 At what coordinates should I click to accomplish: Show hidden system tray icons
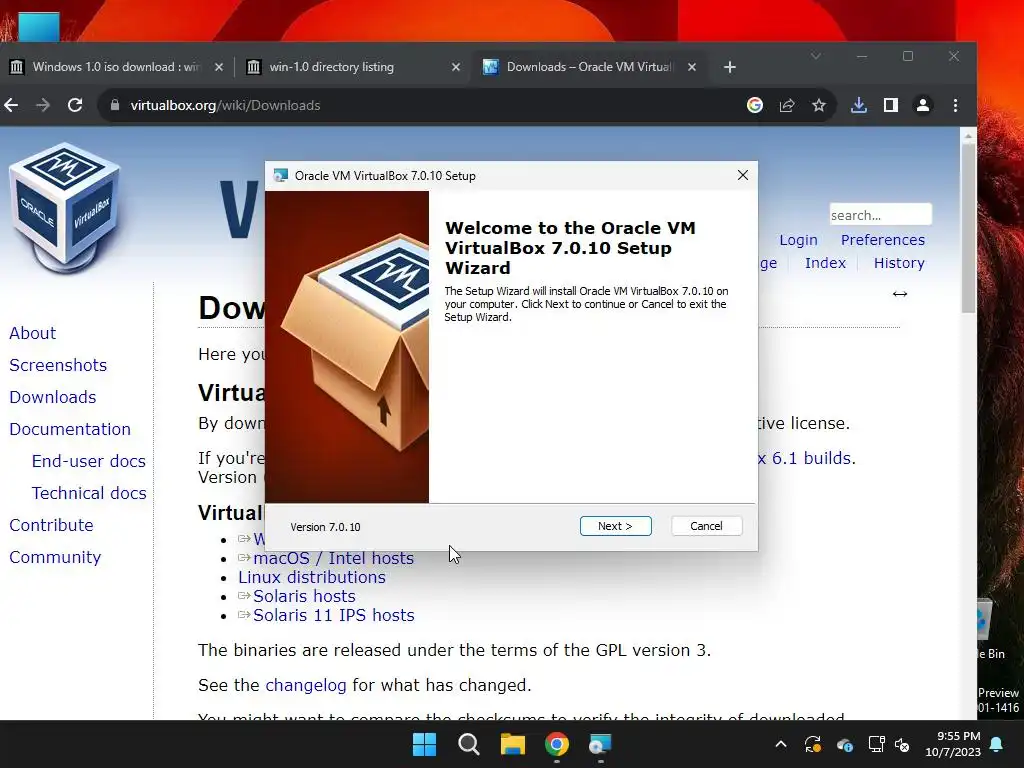(x=780, y=744)
